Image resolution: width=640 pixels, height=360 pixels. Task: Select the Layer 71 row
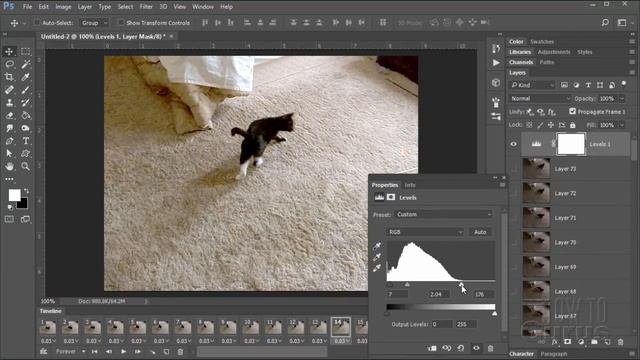pos(575,218)
